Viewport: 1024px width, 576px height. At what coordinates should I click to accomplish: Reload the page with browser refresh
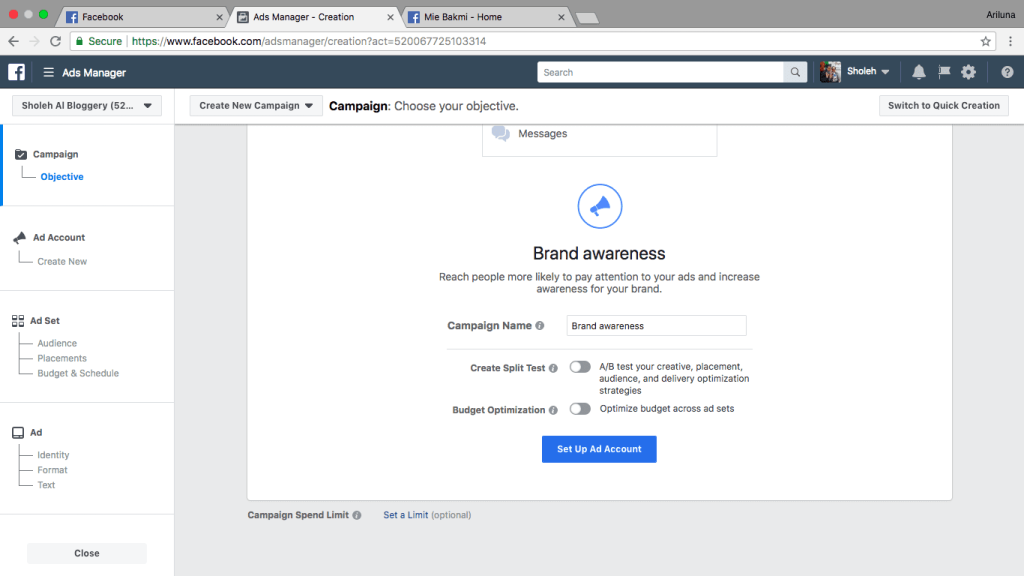[56, 41]
